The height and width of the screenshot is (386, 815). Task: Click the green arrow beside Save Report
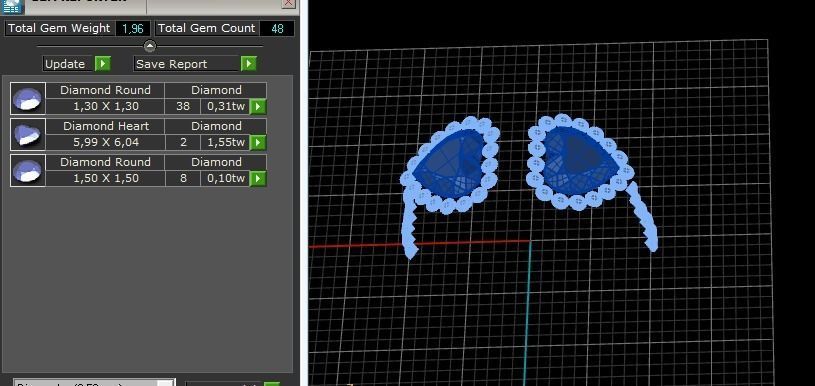click(x=249, y=64)
